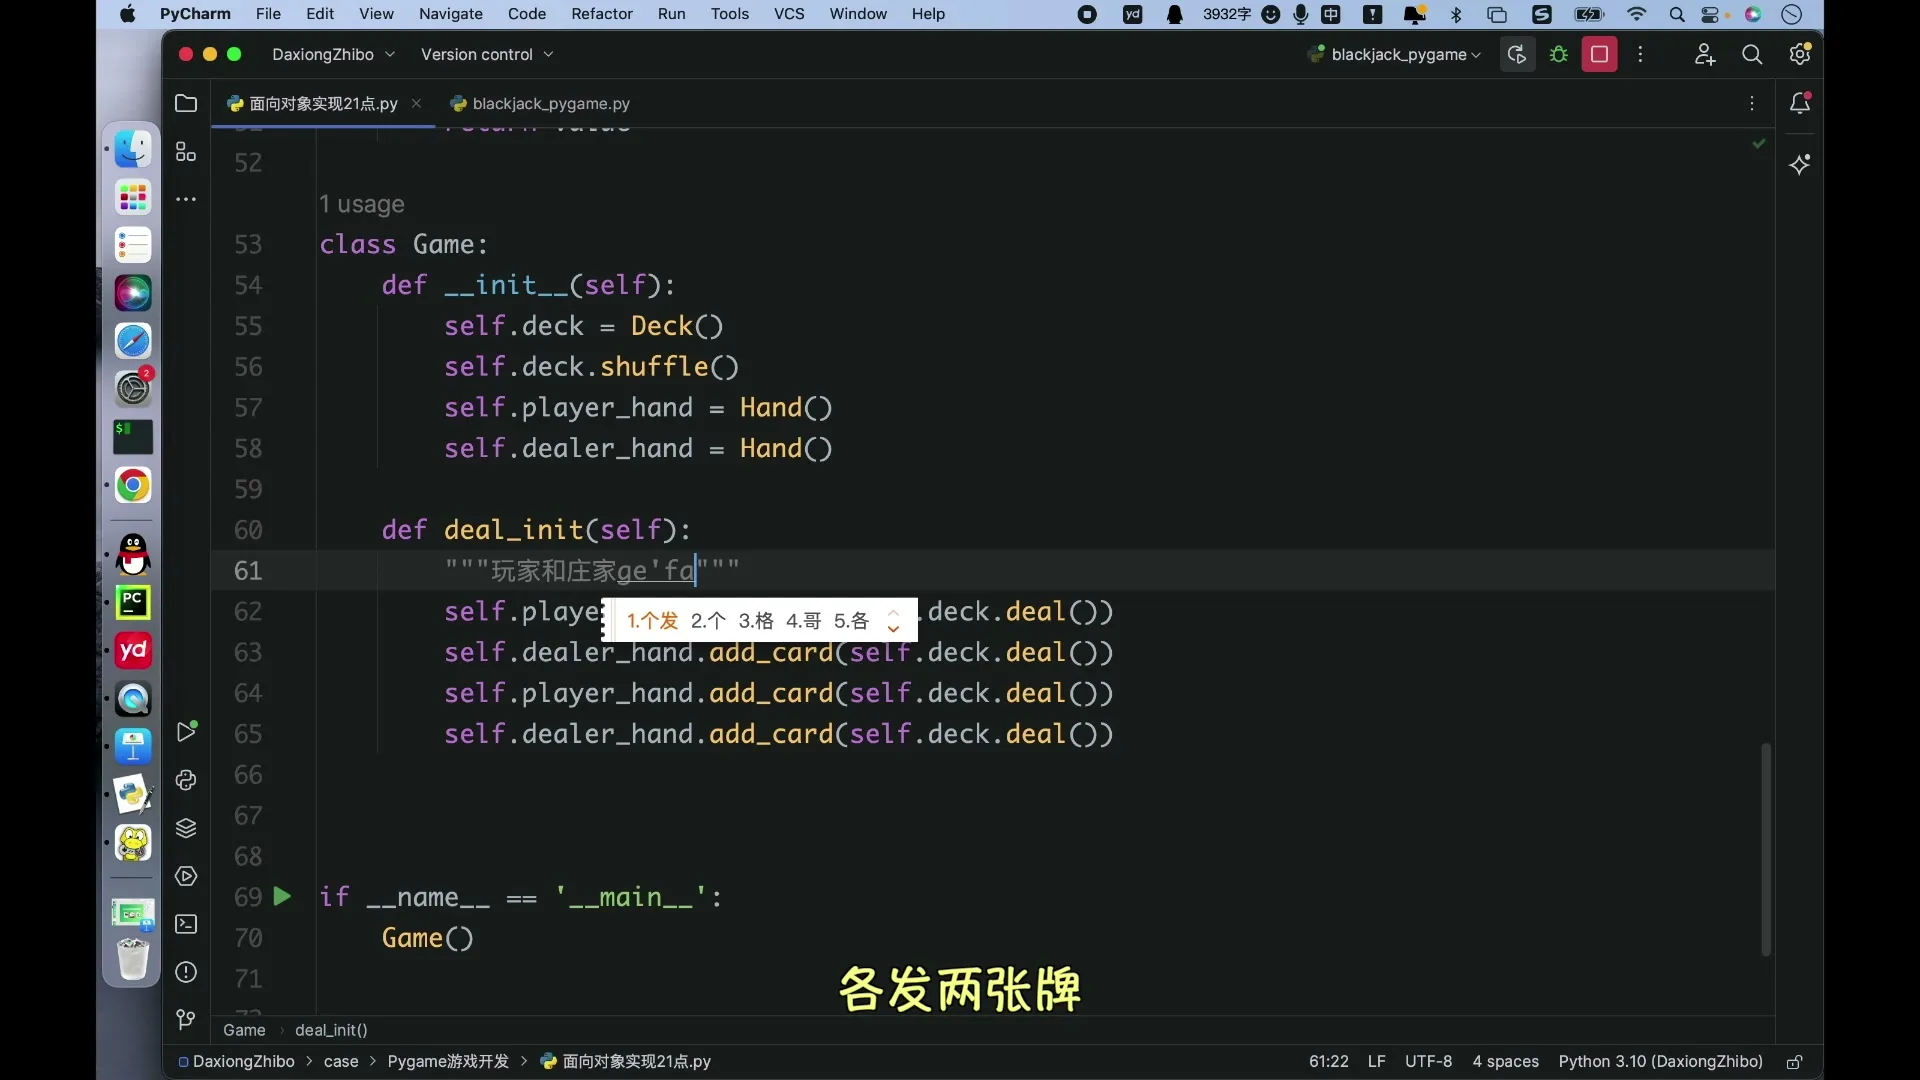Viewport: 1920px width, 1080px height.
Task: Run main block from gutter arrow
Action: click(282, 897)
